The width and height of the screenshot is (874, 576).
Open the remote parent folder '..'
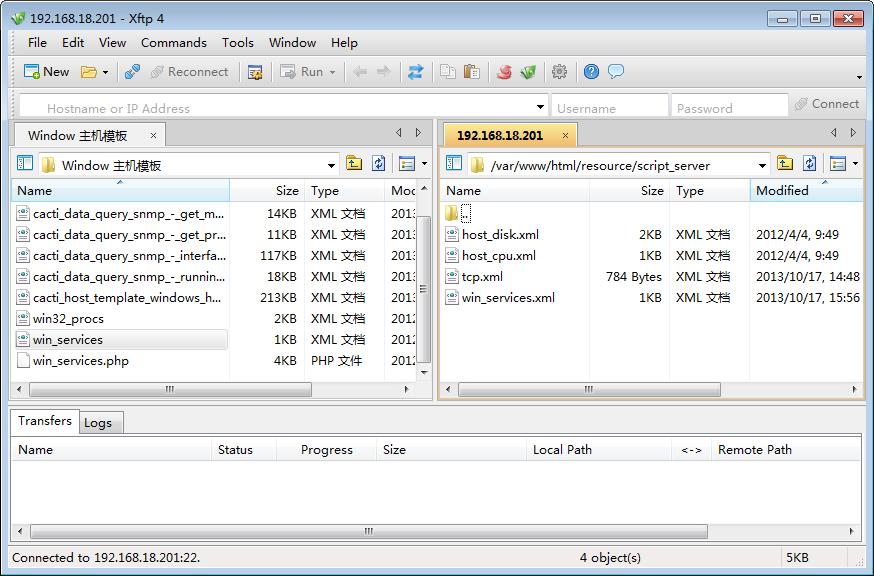click(x=458, y=214)
